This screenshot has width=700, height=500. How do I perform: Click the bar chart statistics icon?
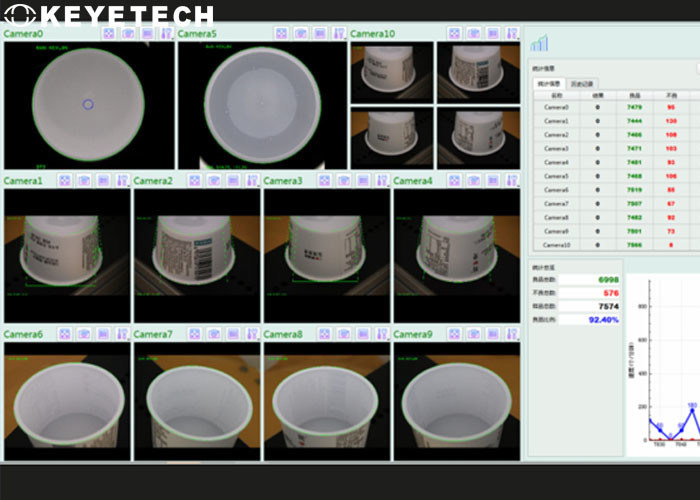coord(540,43)
